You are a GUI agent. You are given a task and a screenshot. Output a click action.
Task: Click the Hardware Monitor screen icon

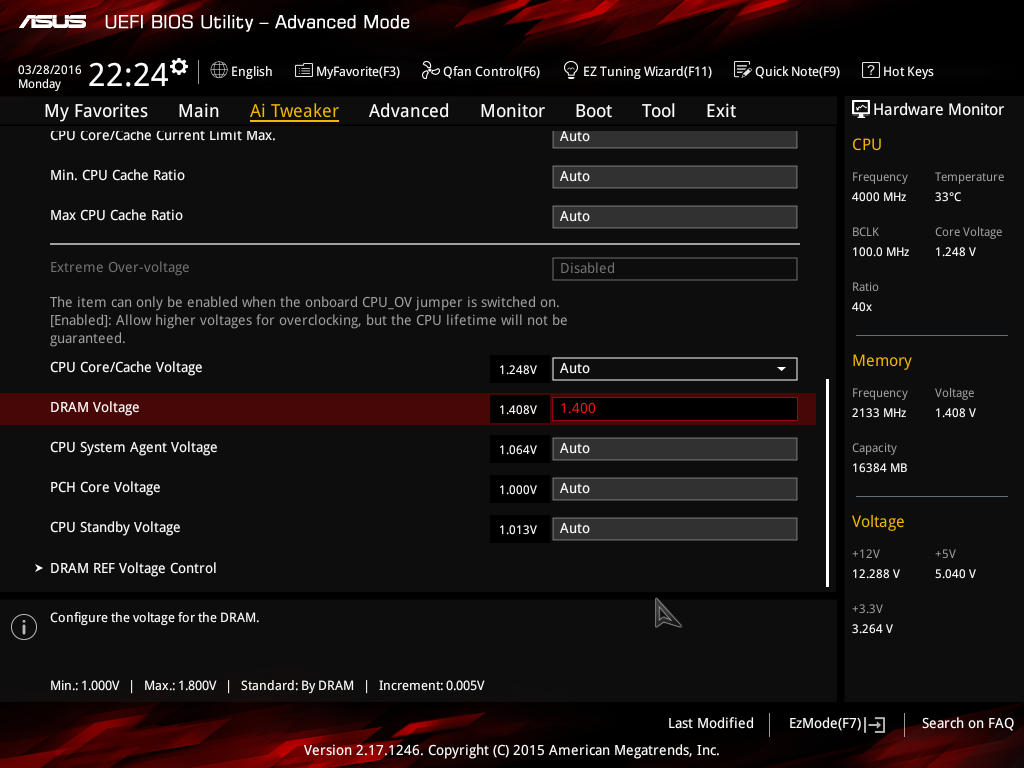tap(861, 109)
